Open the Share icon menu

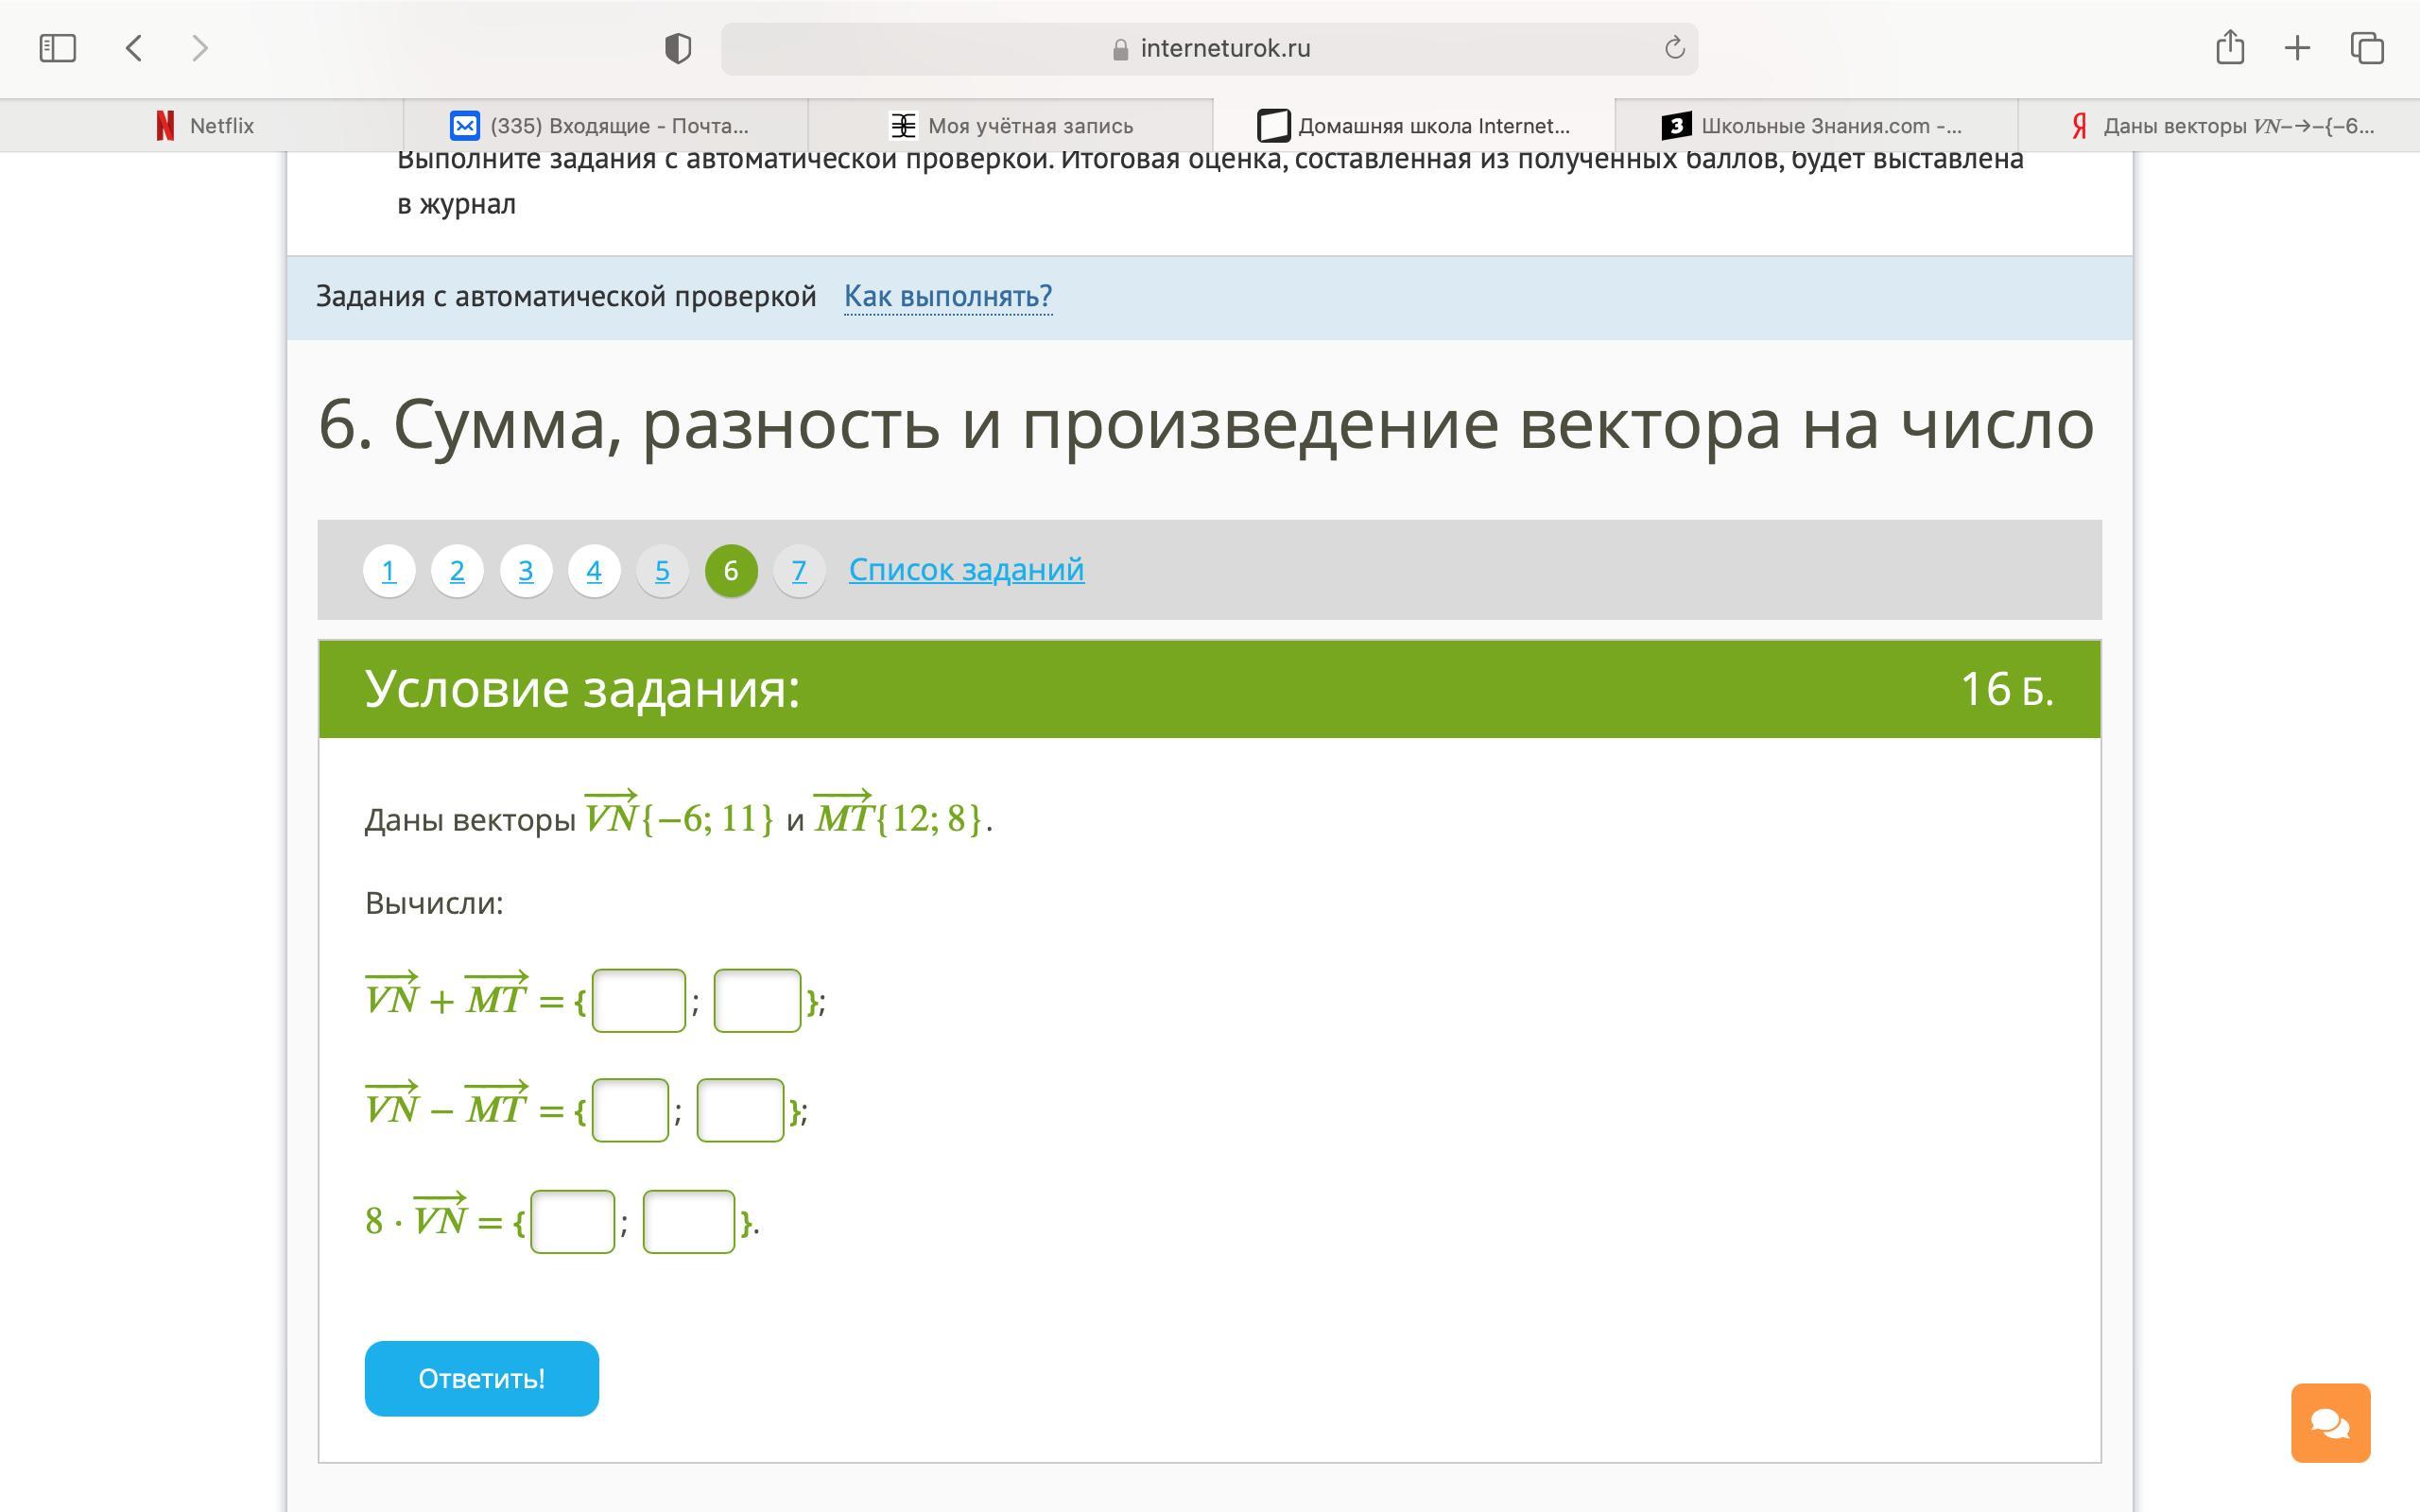2229,48
